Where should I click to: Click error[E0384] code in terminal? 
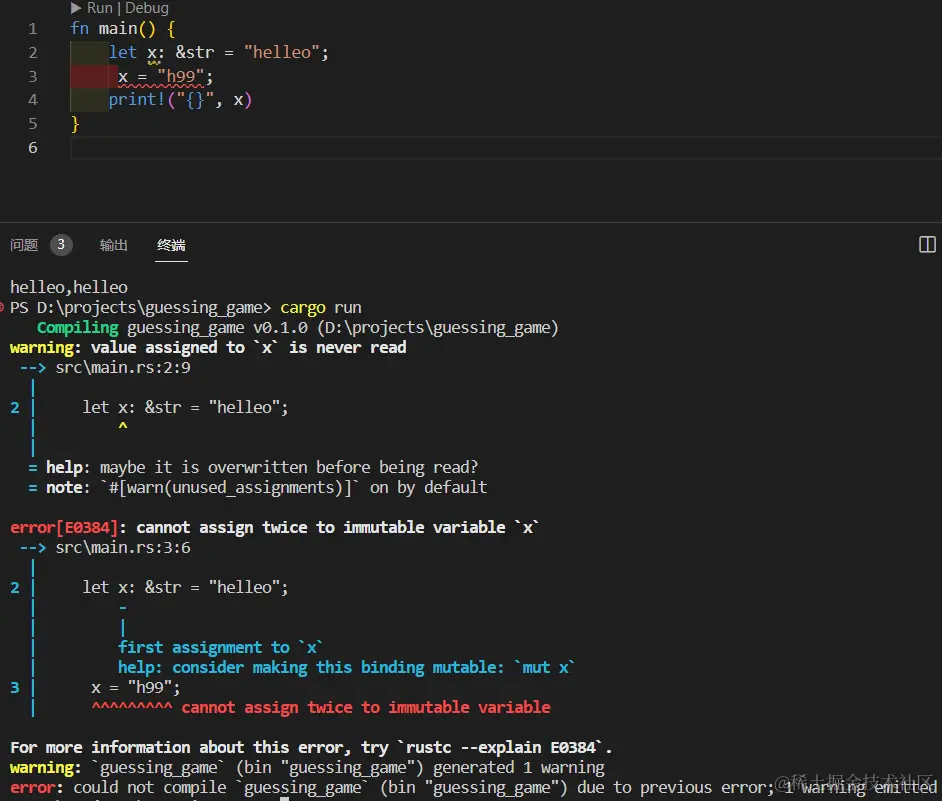tap(64, 528)
